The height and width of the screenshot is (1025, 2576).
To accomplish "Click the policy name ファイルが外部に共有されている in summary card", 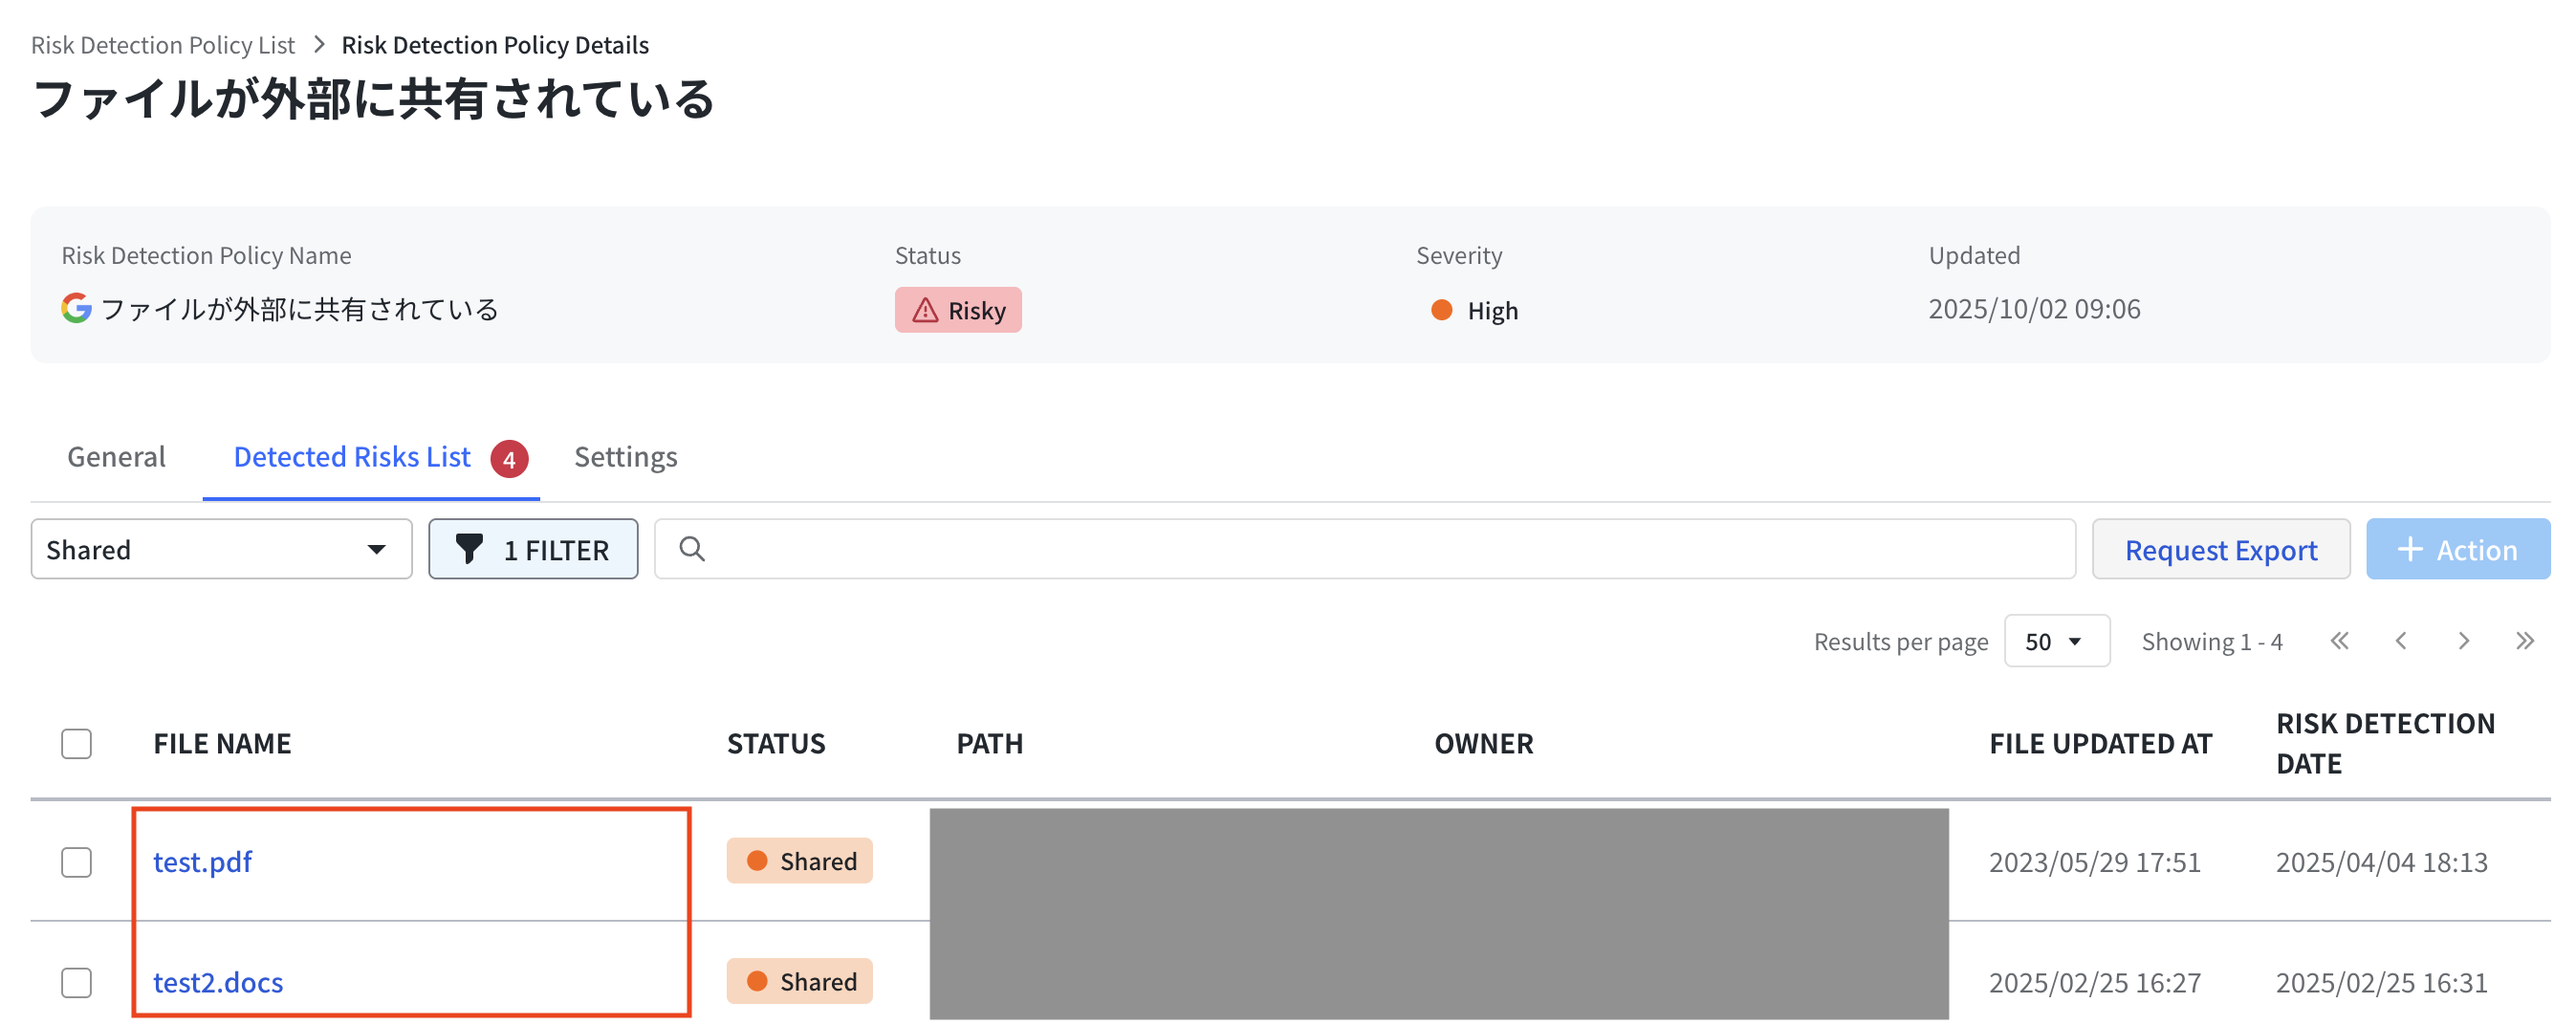I will pyautogui.click(x=300, y=309).
